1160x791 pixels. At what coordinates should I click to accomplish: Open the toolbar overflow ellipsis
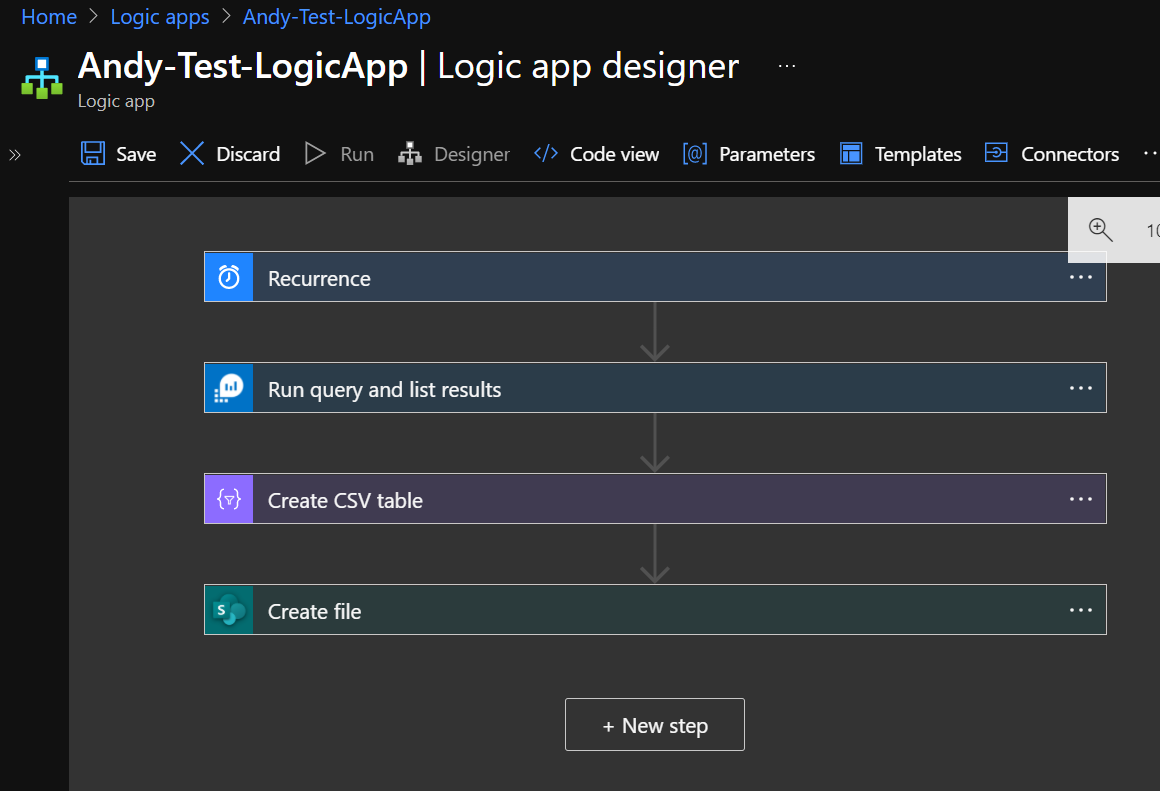1151,153
